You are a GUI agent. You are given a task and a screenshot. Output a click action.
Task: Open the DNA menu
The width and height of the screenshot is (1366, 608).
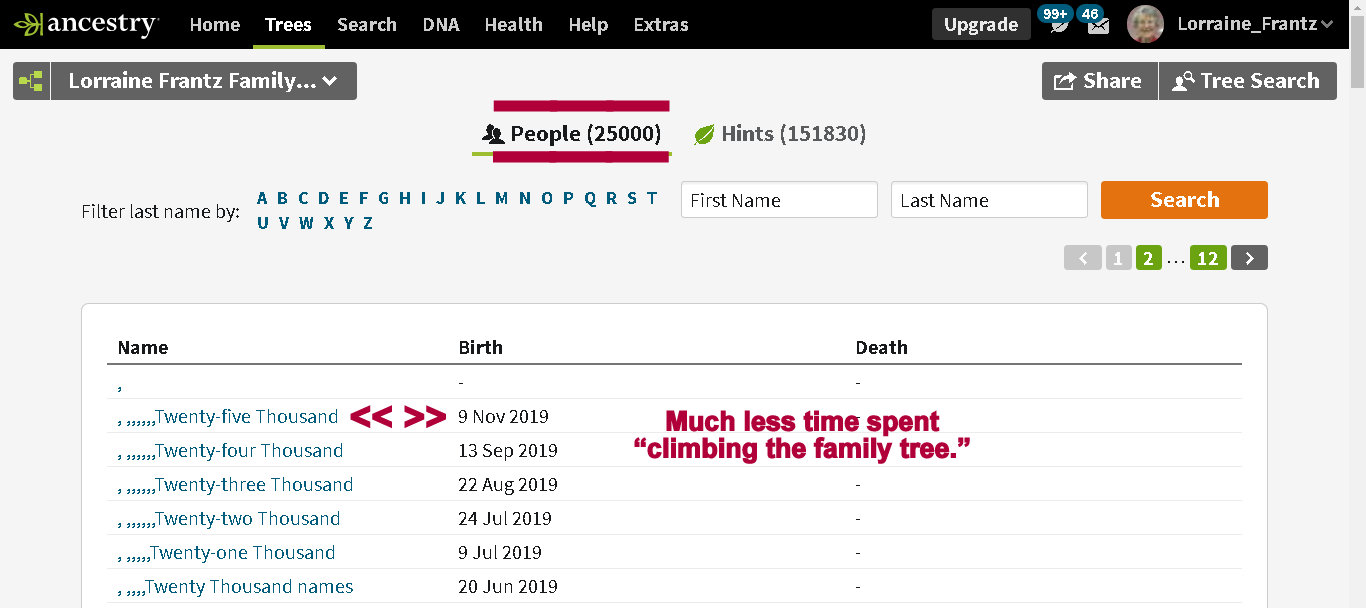[440, 24]
